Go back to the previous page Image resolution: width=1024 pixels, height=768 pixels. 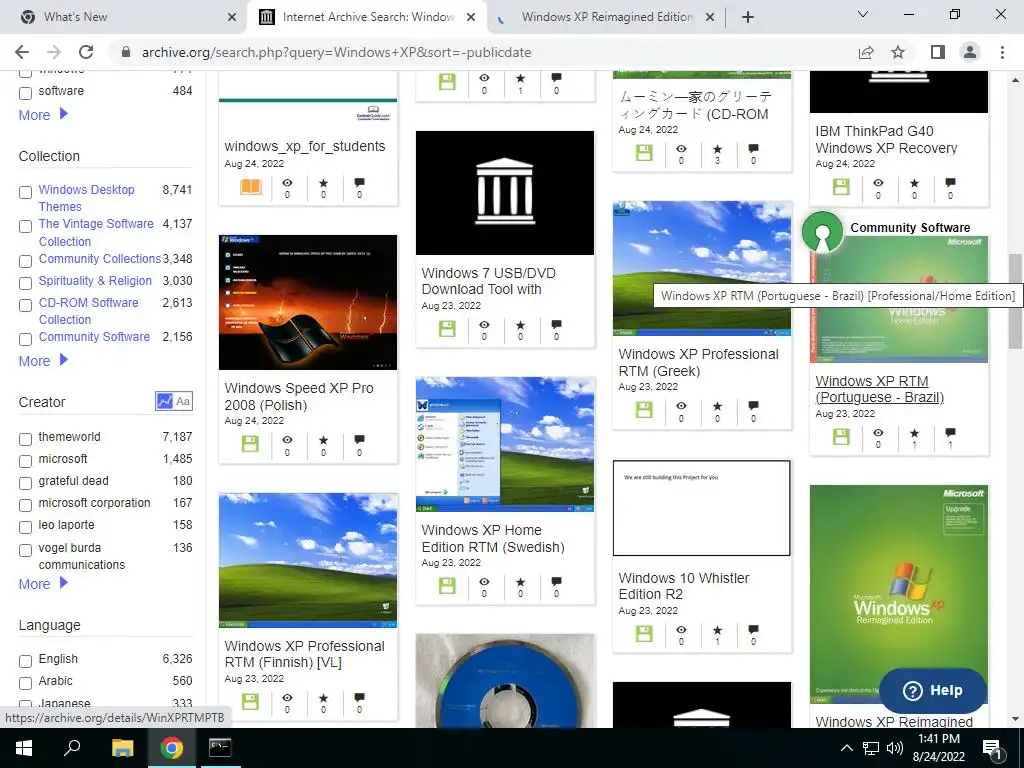tap(22, 52)
